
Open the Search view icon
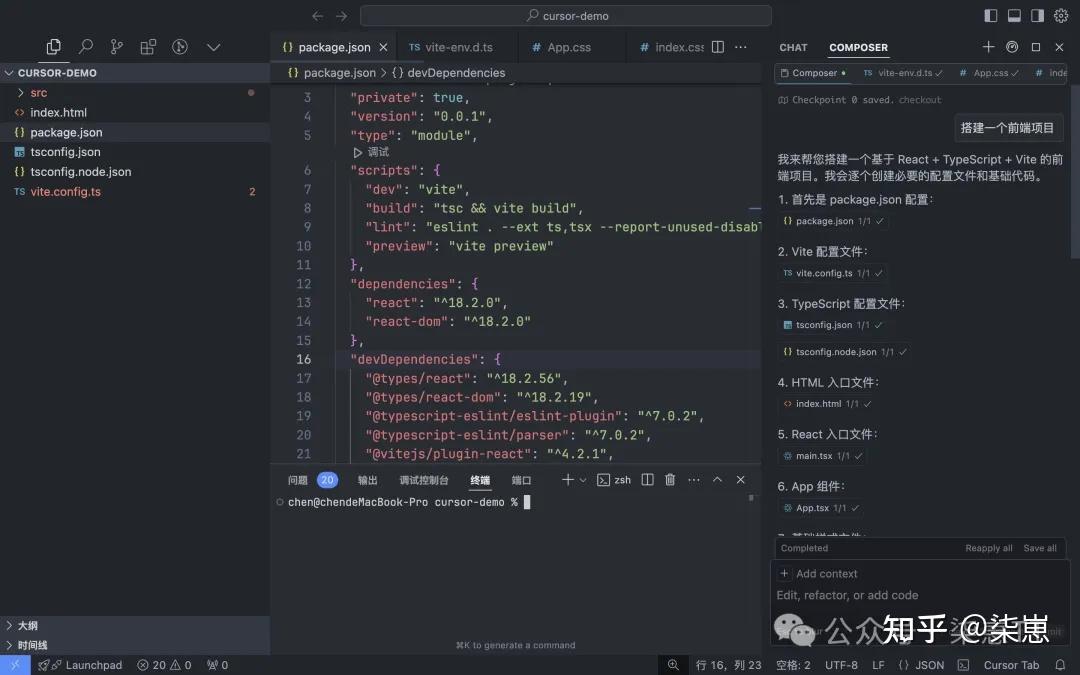pos(85,46)
